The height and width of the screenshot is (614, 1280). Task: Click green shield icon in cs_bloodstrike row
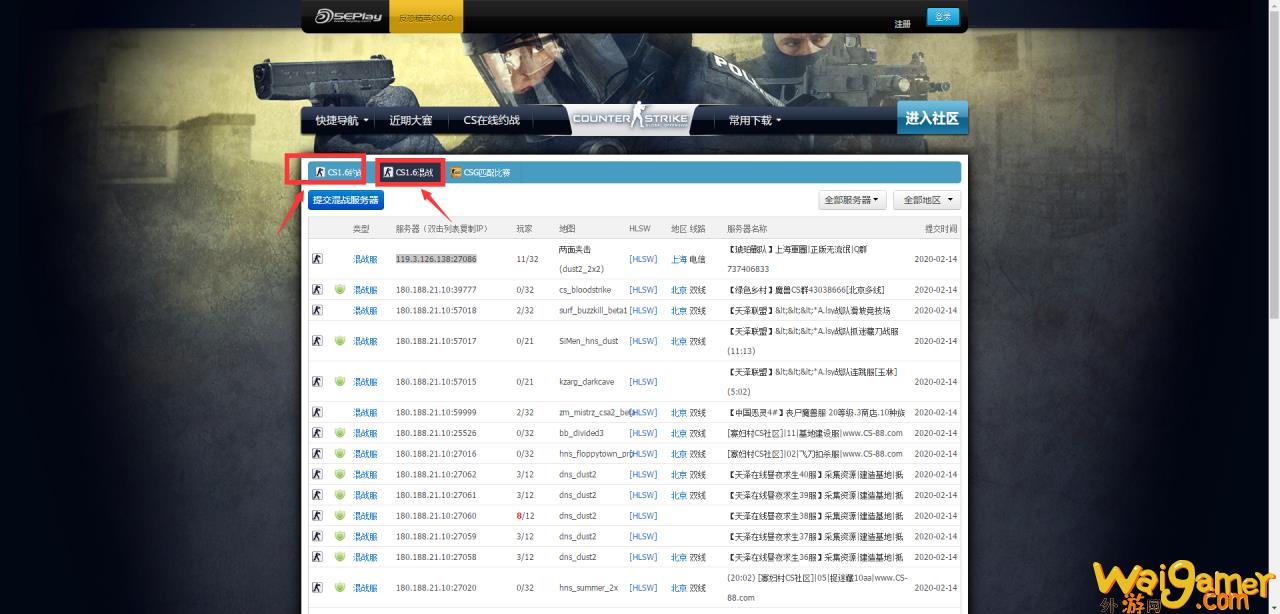[340, 290]
